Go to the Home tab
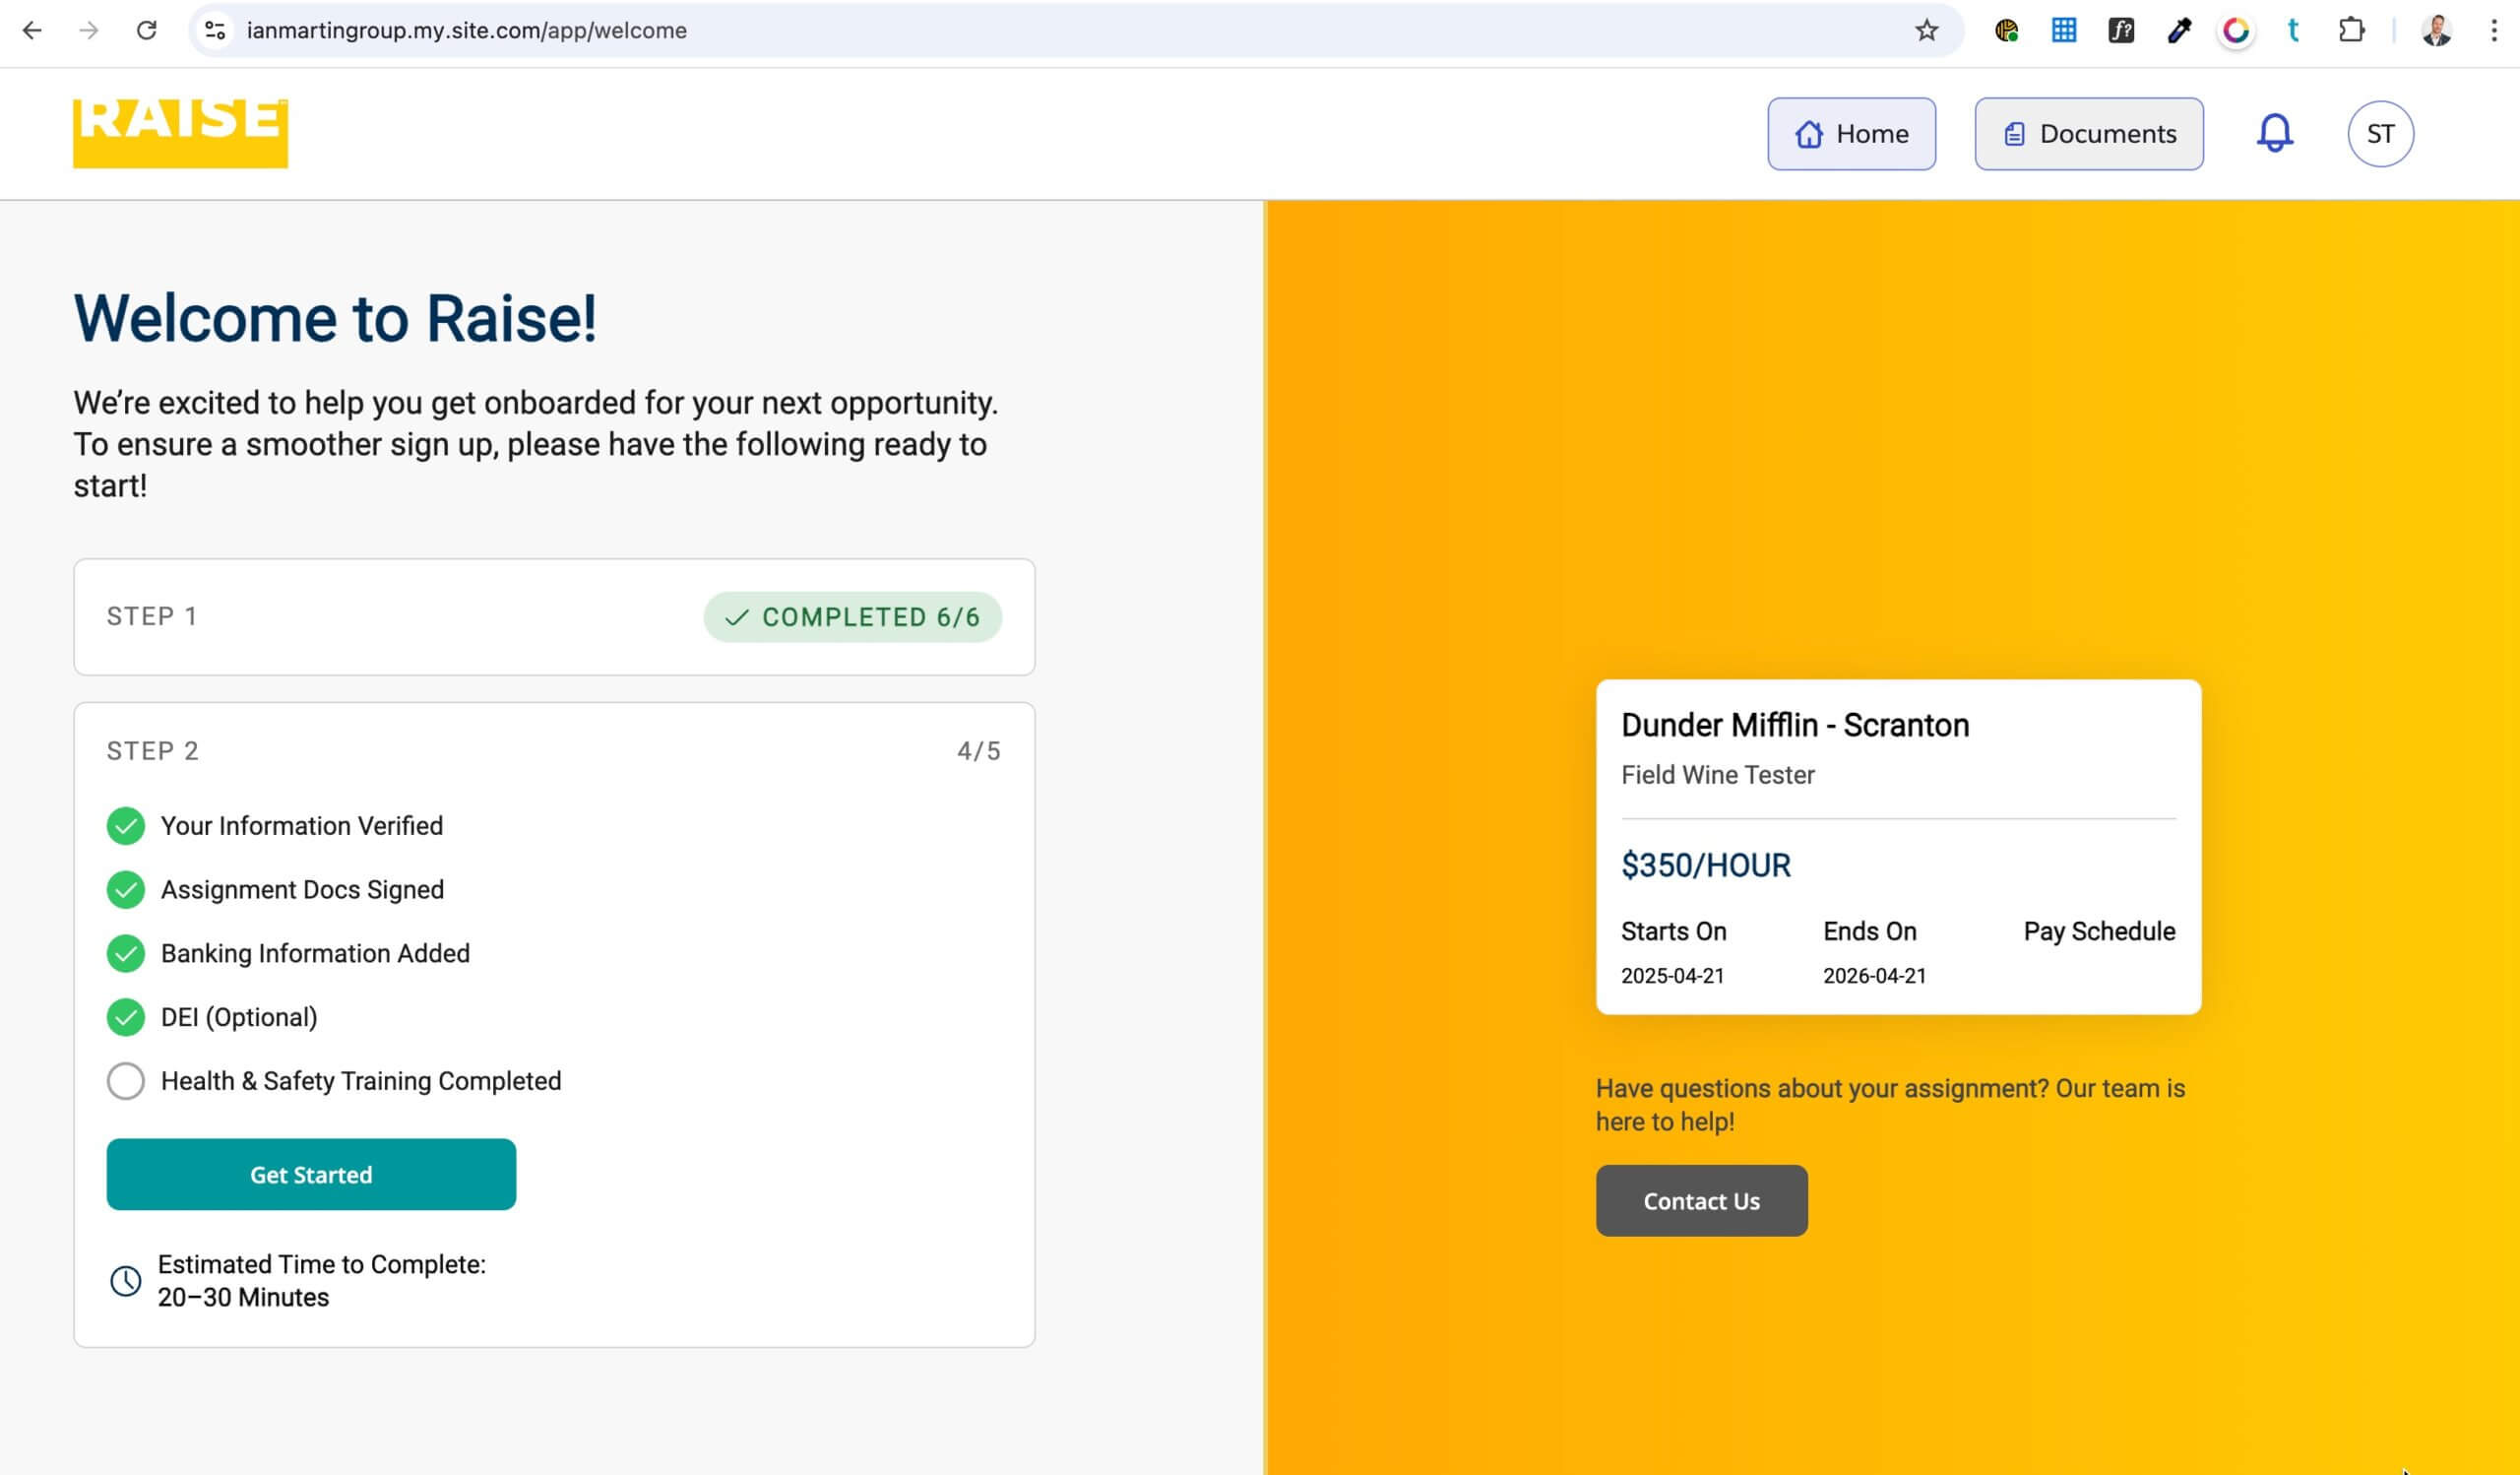This screenshot has height=1475, width=2520. (1851, 134)
